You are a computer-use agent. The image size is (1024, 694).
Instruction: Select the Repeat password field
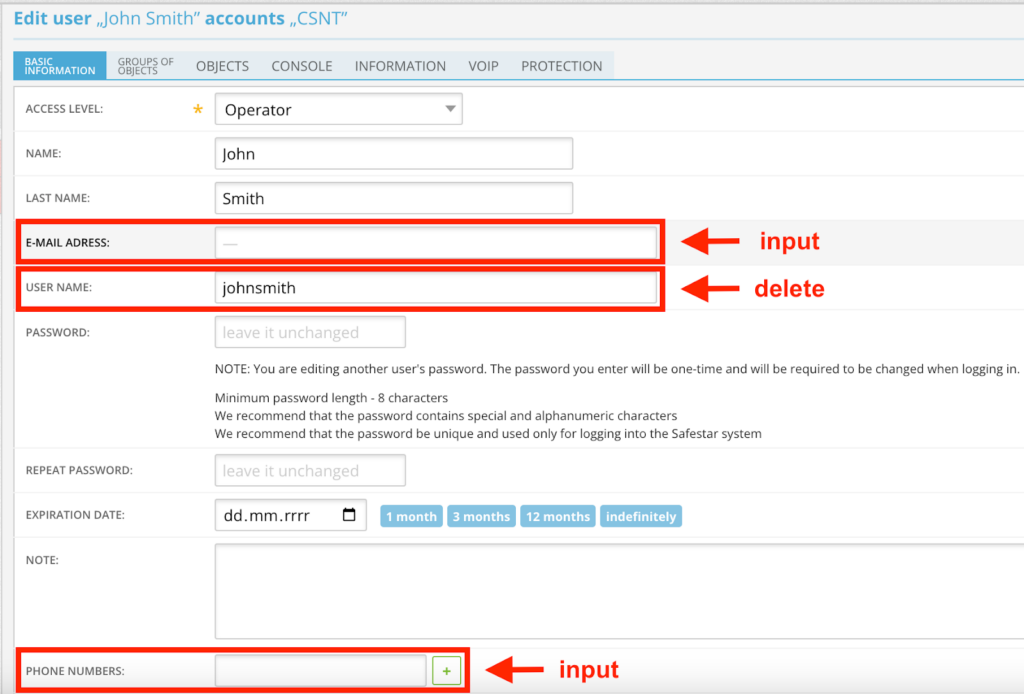pos(310,471)
